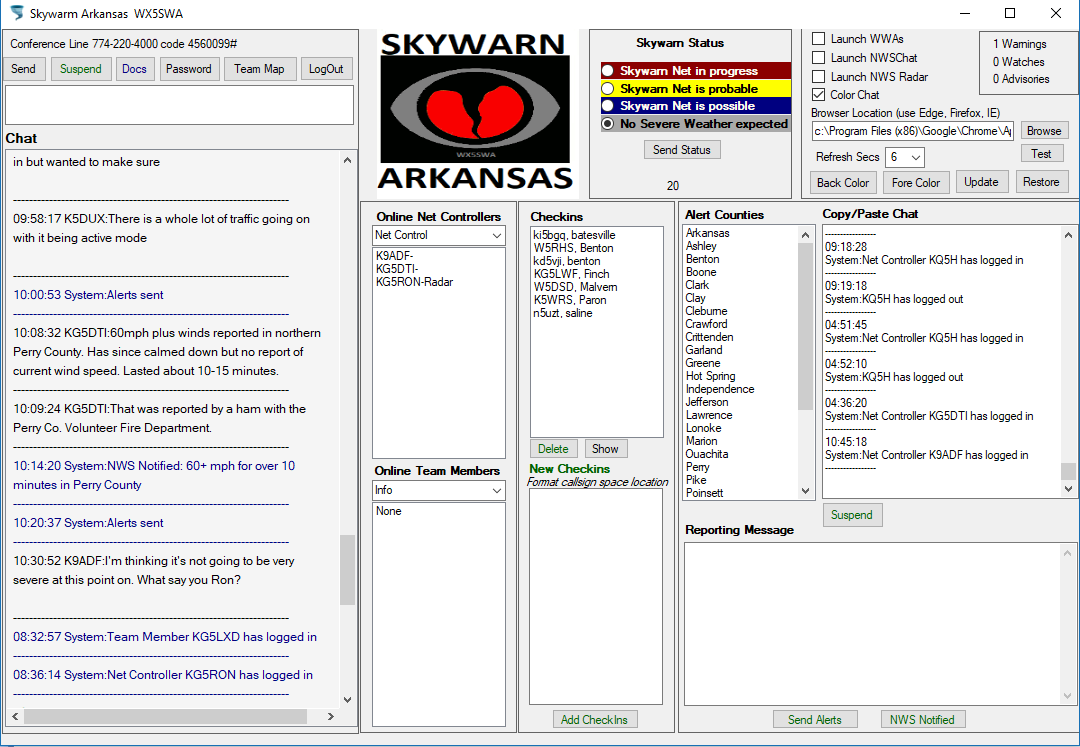Click the Send Status button
Viewport: 1080px width, 747px height.
pos(682,149)
